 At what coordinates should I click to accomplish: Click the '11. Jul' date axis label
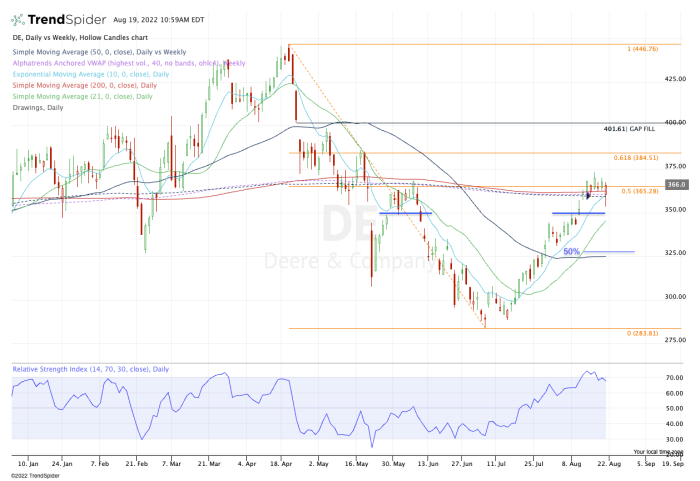[x=496, y=464]
